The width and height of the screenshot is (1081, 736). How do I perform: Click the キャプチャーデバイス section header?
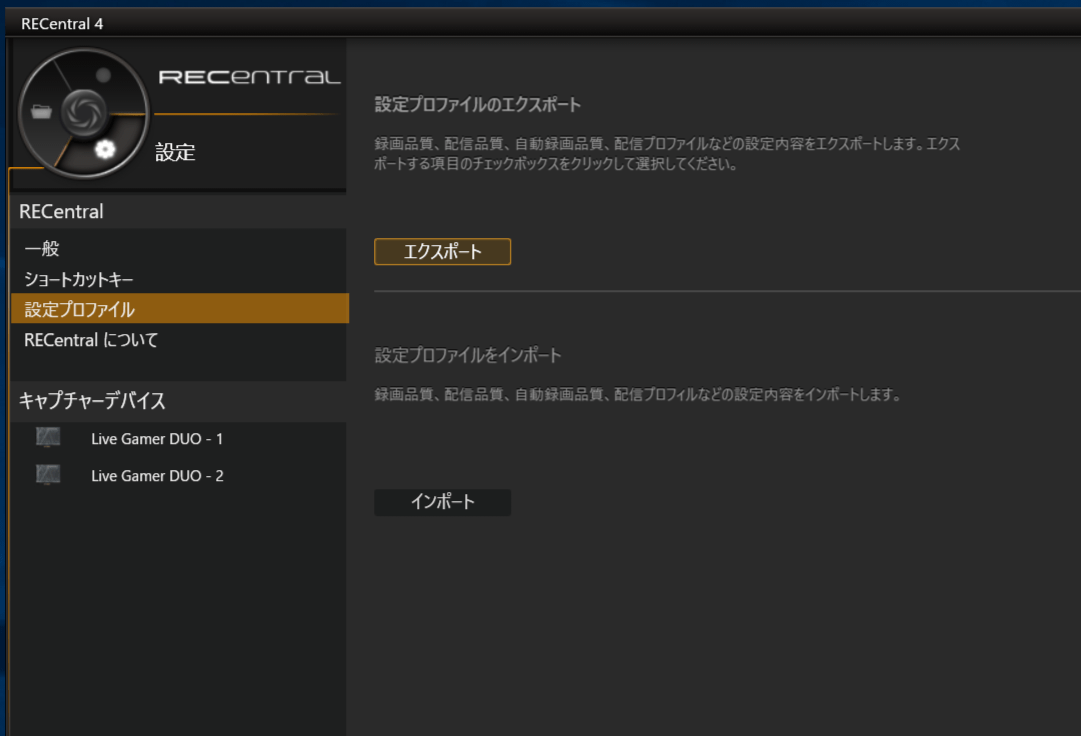coord(180,400)
